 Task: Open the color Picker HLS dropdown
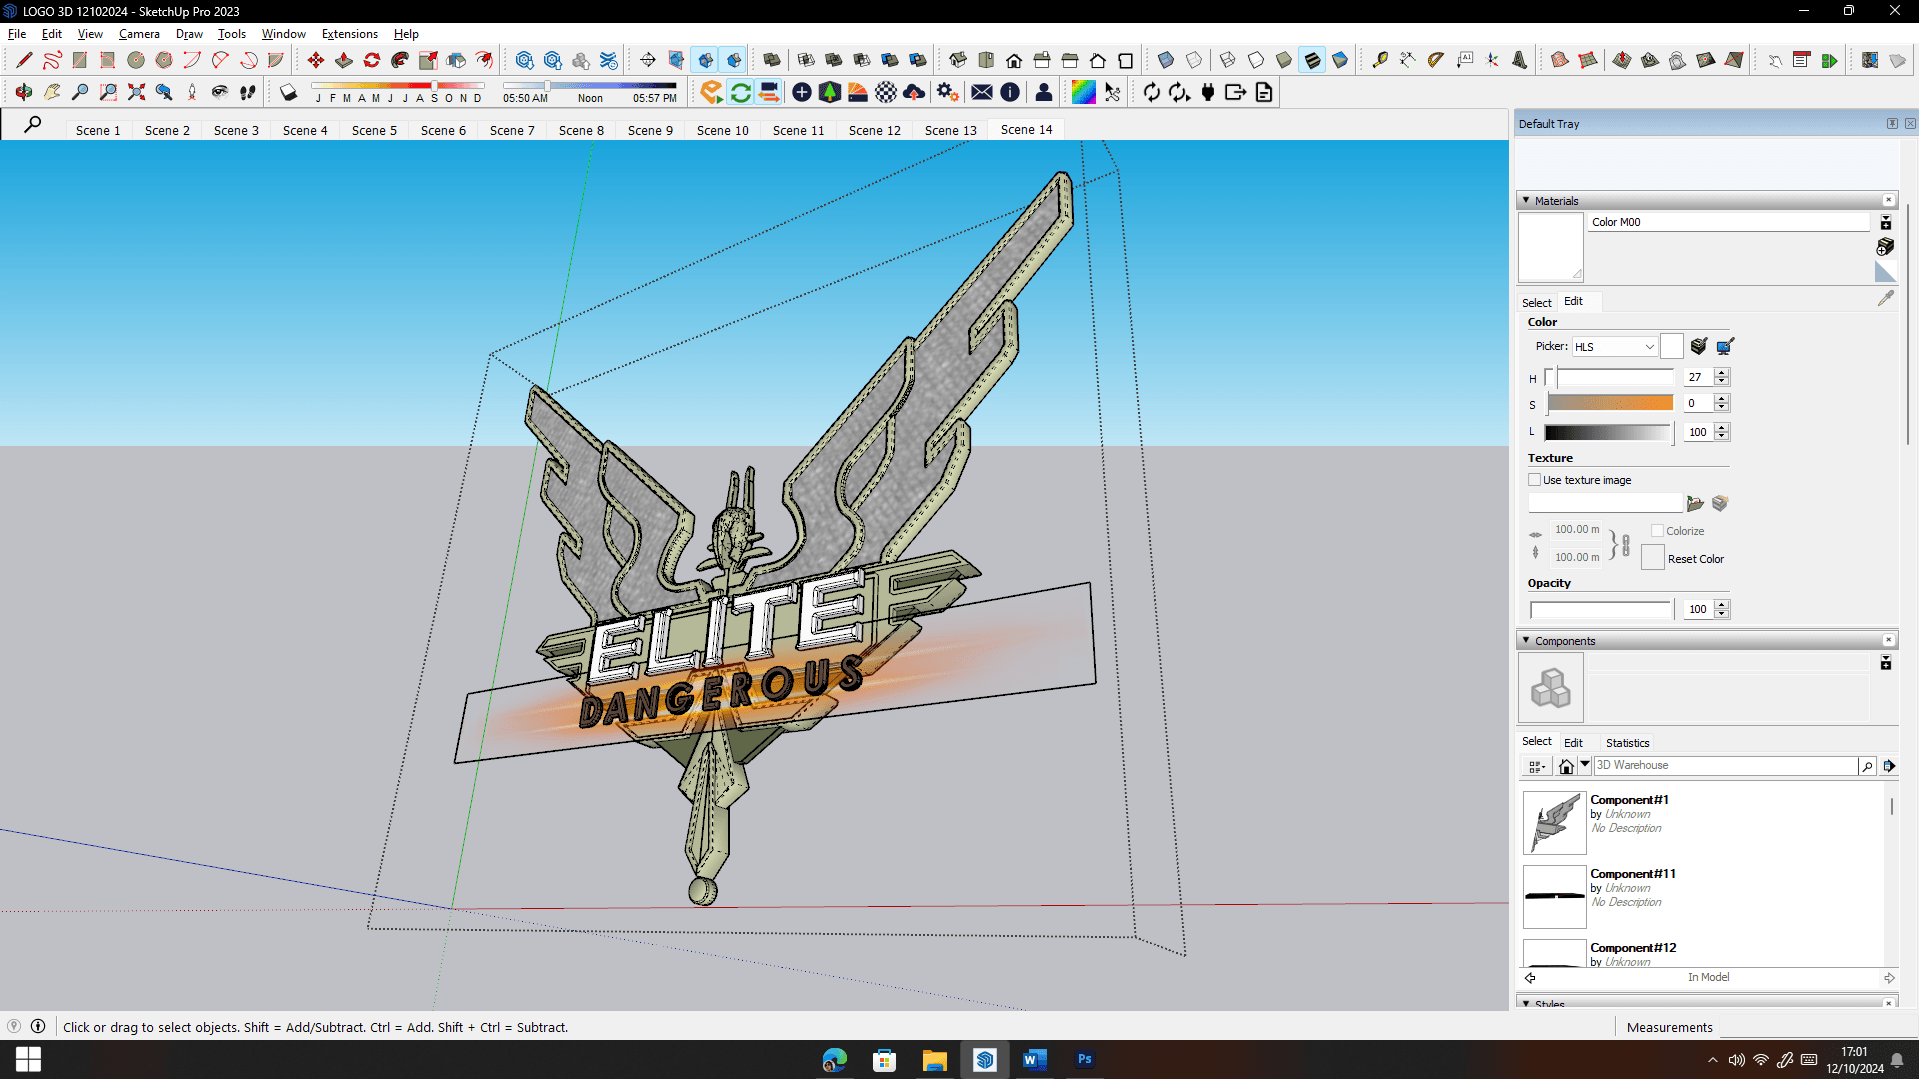(1615, 347)
